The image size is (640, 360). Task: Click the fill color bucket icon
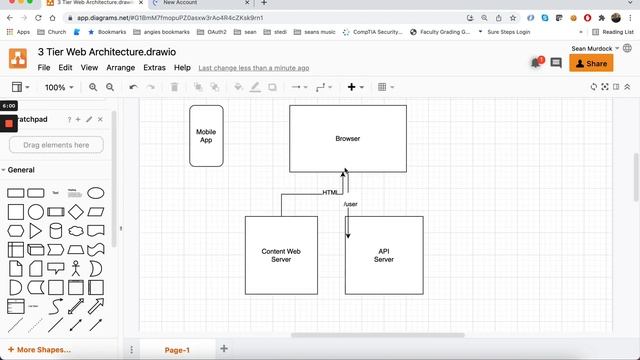tap(238, 87)
